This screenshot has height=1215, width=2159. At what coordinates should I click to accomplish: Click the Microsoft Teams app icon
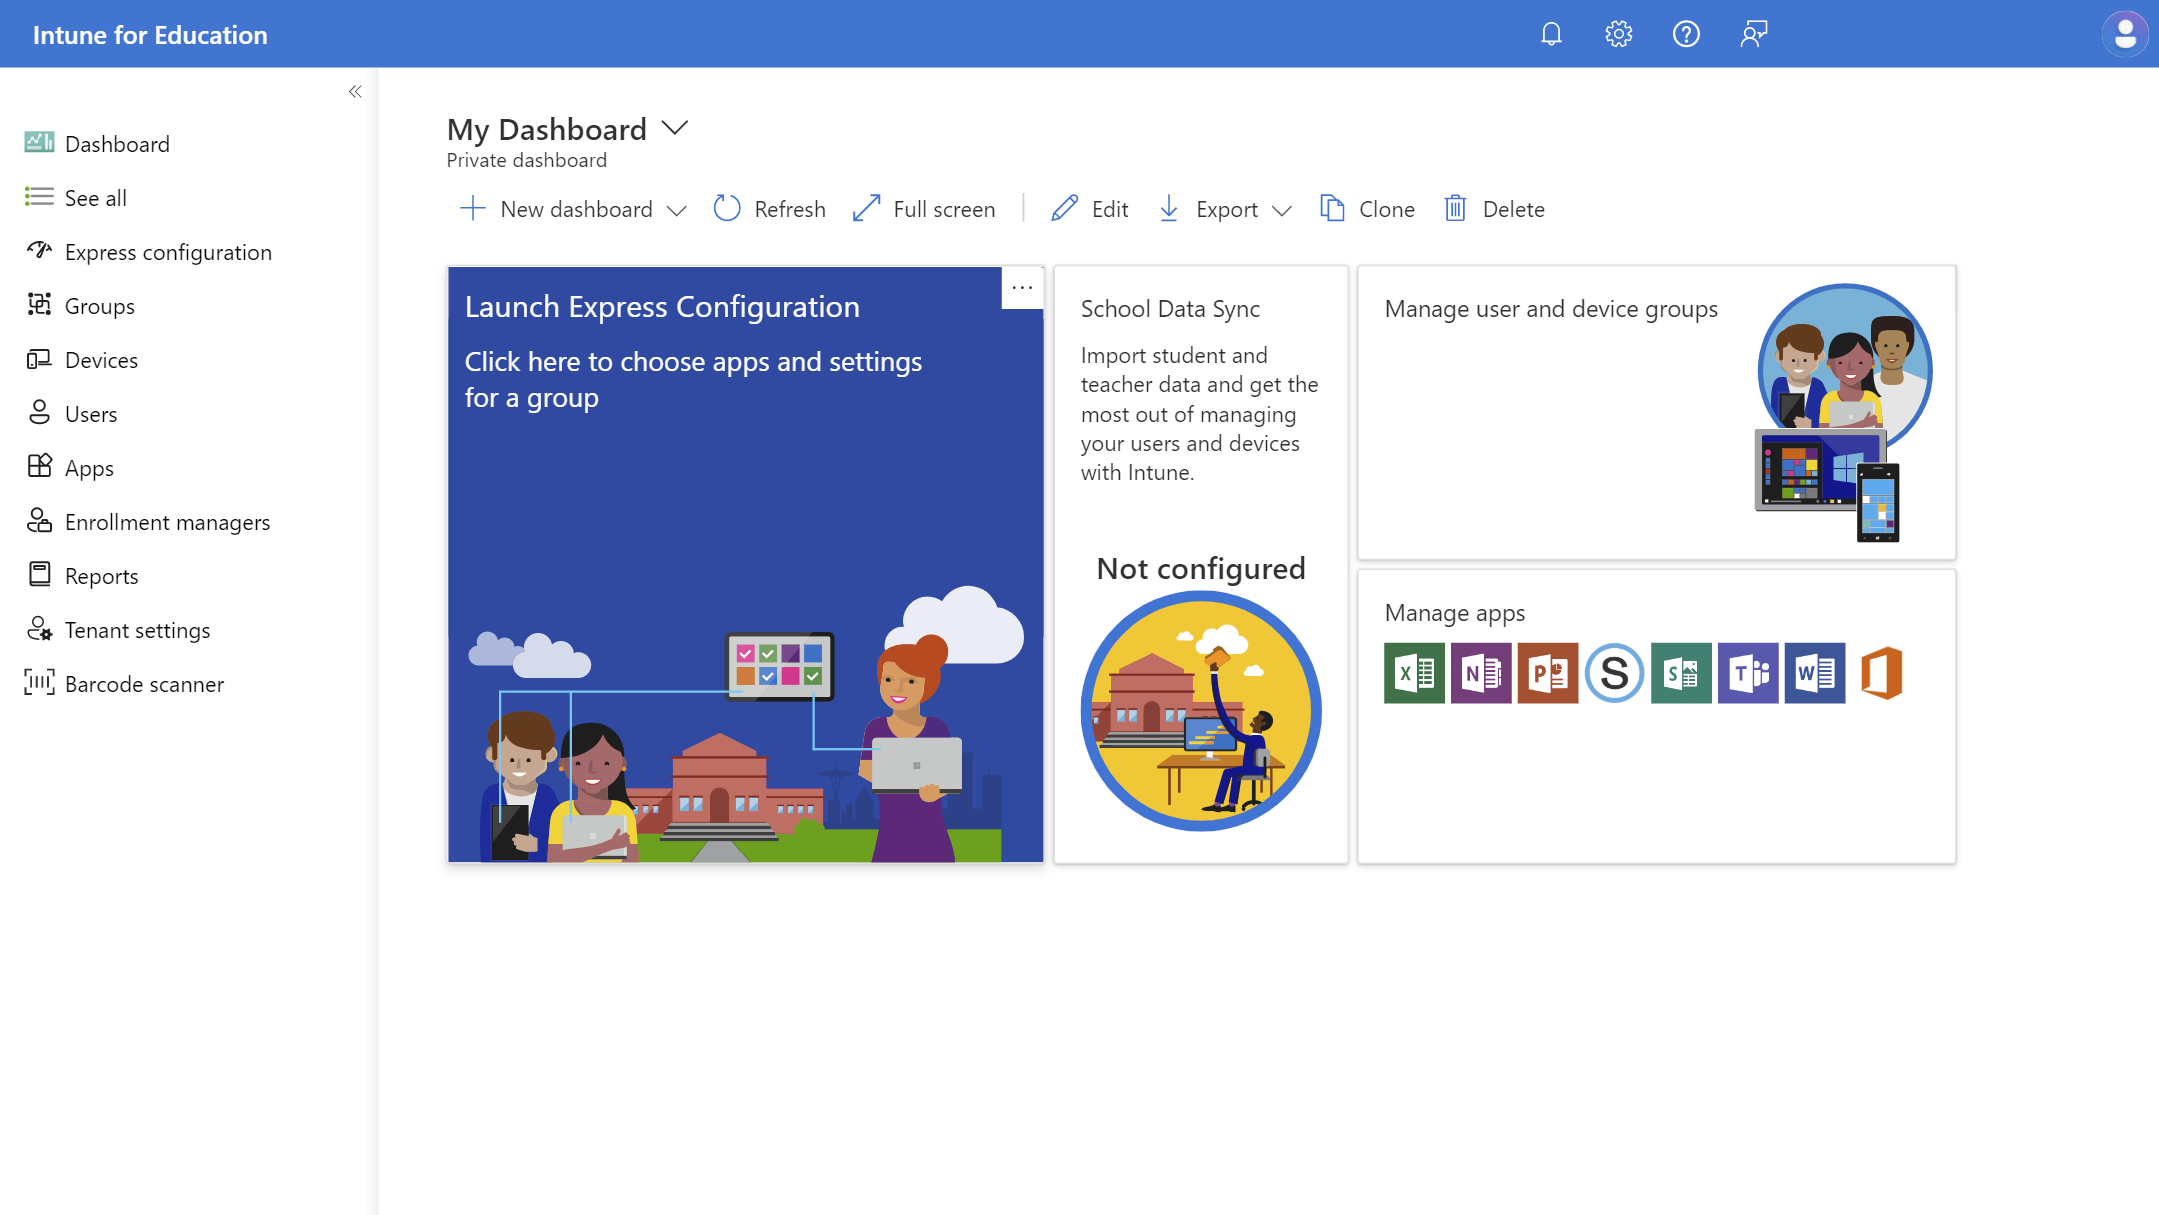1747,673
